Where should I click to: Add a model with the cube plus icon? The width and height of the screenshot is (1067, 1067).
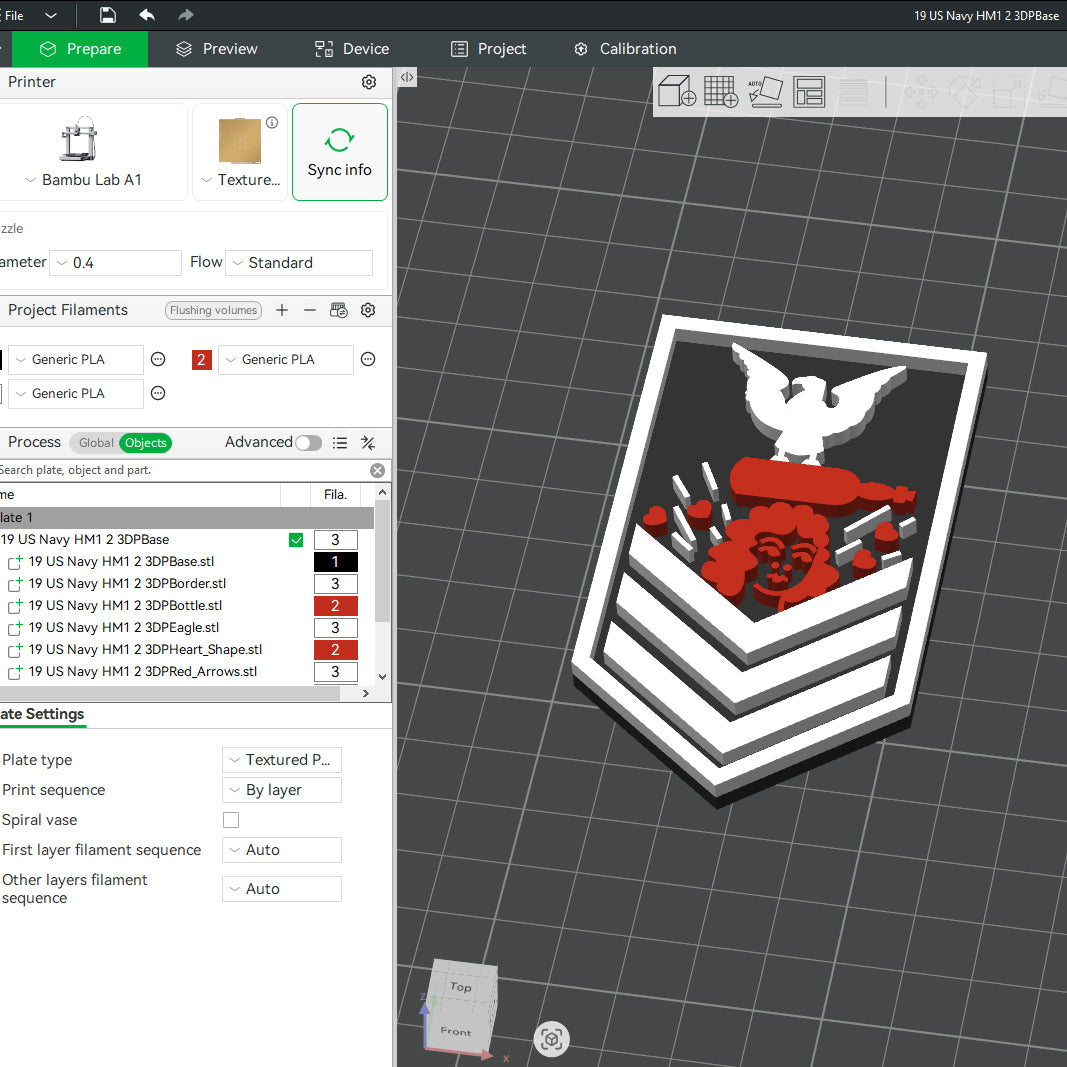point(676,91)
